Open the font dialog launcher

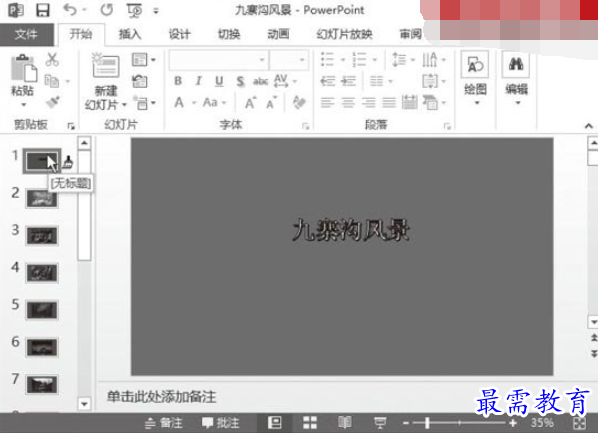(305, 126)
